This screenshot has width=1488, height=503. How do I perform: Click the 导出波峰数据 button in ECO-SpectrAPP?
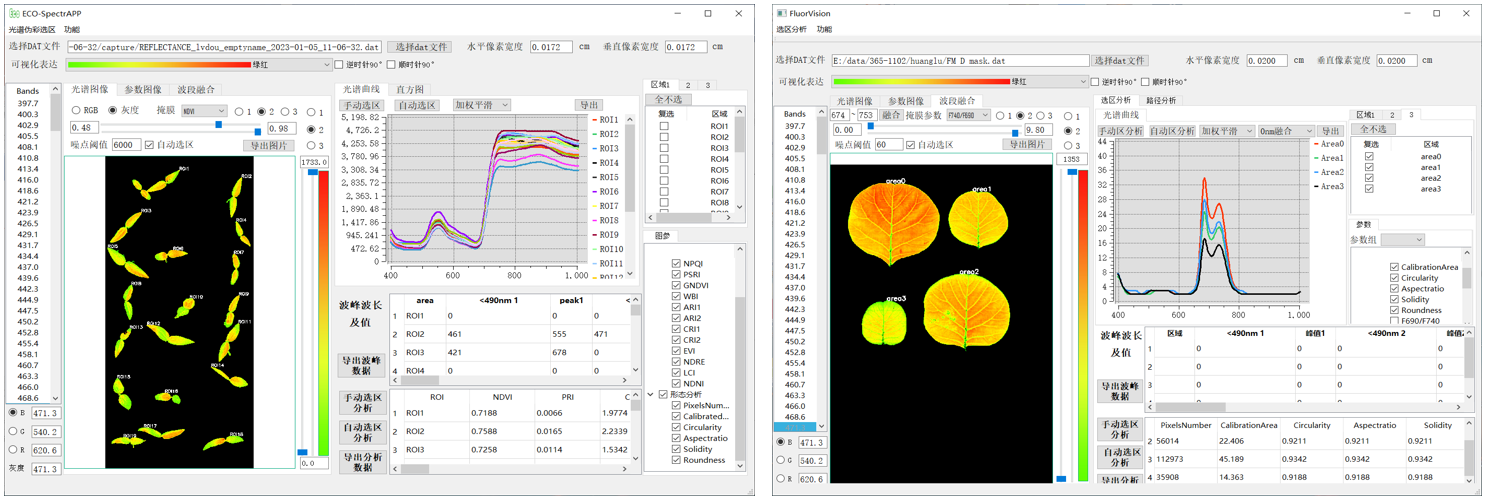point(362,365)
